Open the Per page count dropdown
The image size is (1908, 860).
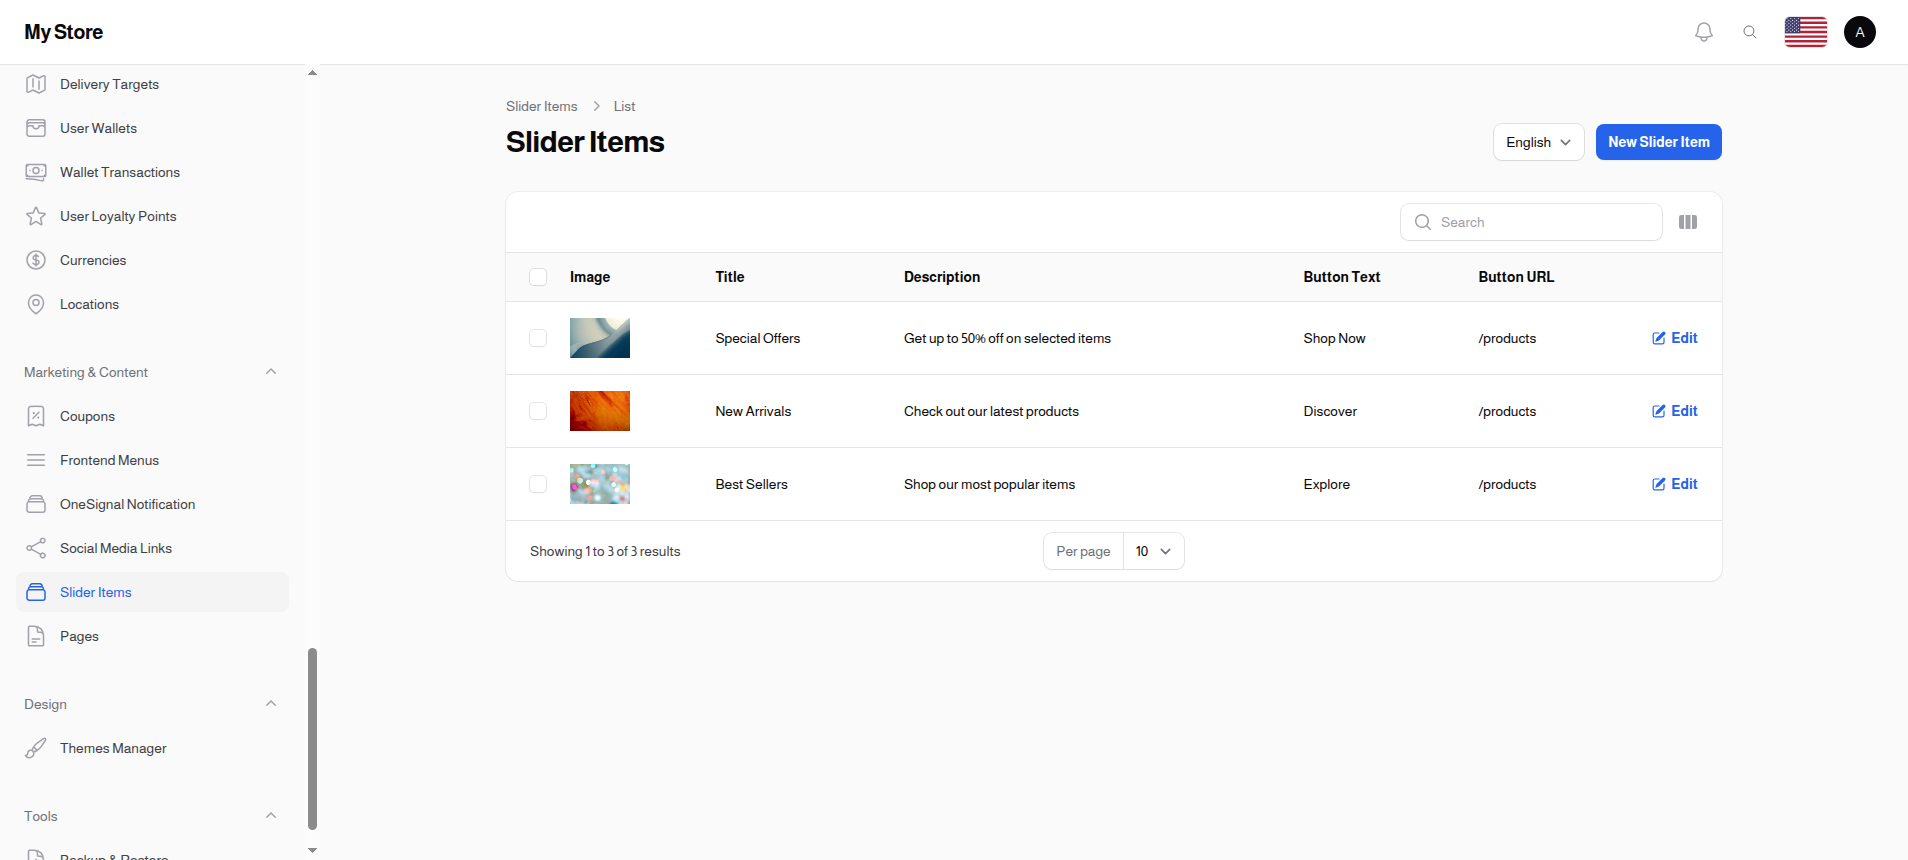coord(1154,551)
